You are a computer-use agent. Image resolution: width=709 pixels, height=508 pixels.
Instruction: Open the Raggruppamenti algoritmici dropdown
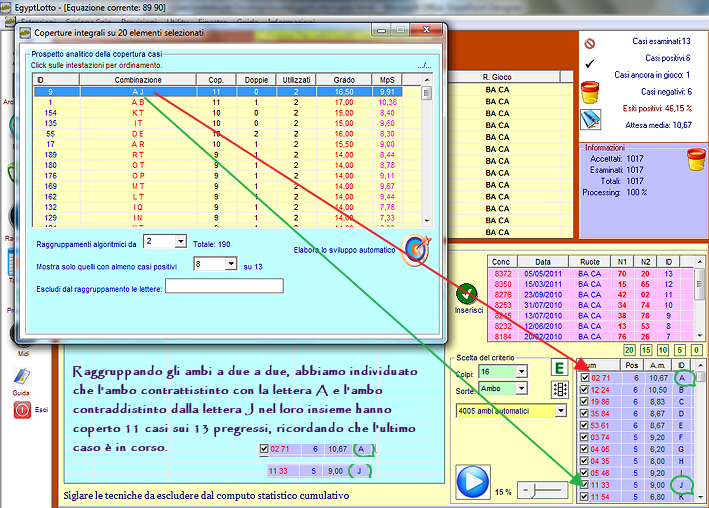click(180, 241)
